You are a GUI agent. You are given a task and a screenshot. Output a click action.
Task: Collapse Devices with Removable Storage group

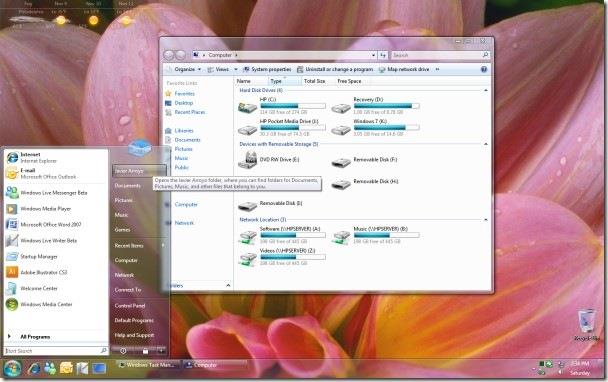point(485,144)
